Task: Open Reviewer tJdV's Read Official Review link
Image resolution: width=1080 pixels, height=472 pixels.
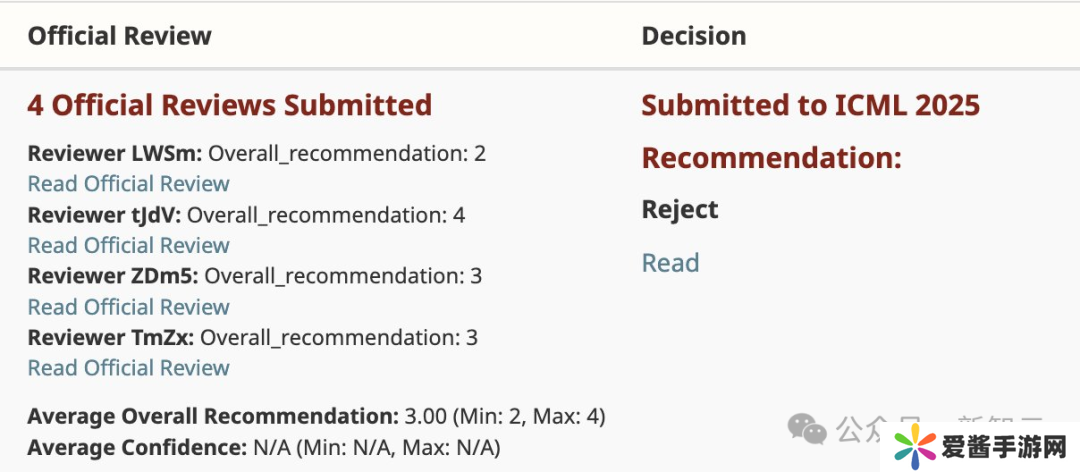Action: tap(129, 246)
